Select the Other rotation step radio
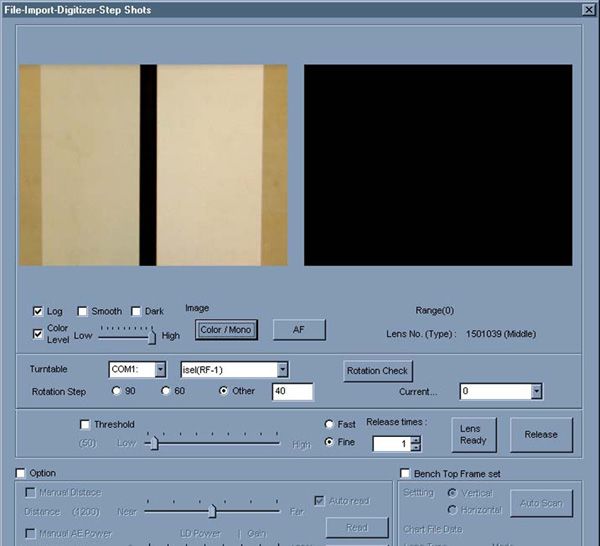The height and width of the screenshot is (546, 600). [223, 391]
